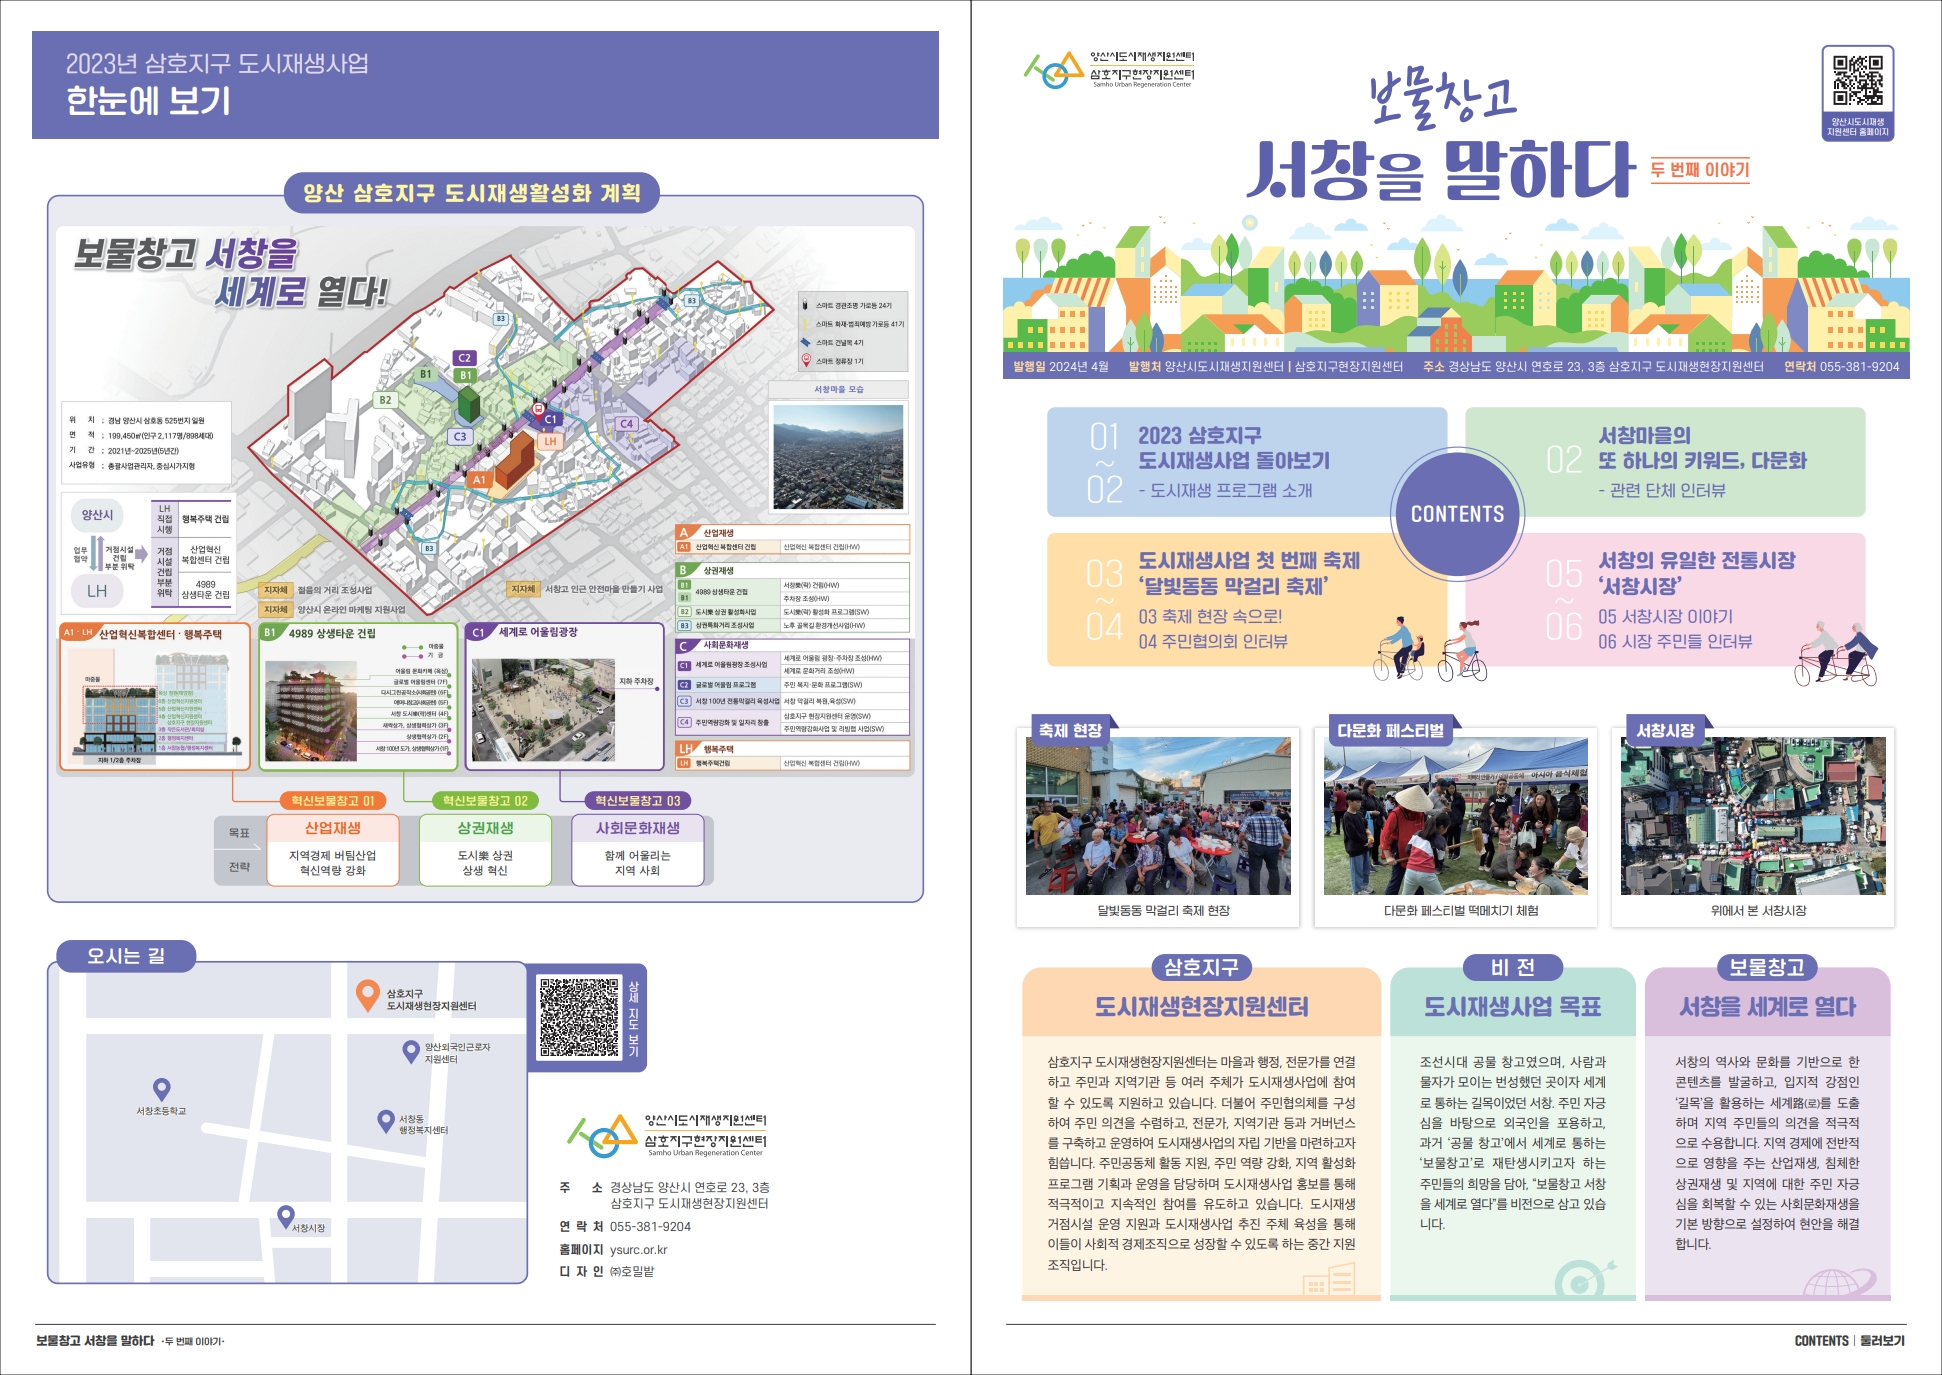1942x1375 pixels.
Task: Click the tandem bicycle riders illustration
Action: [x=1836, y=655]
